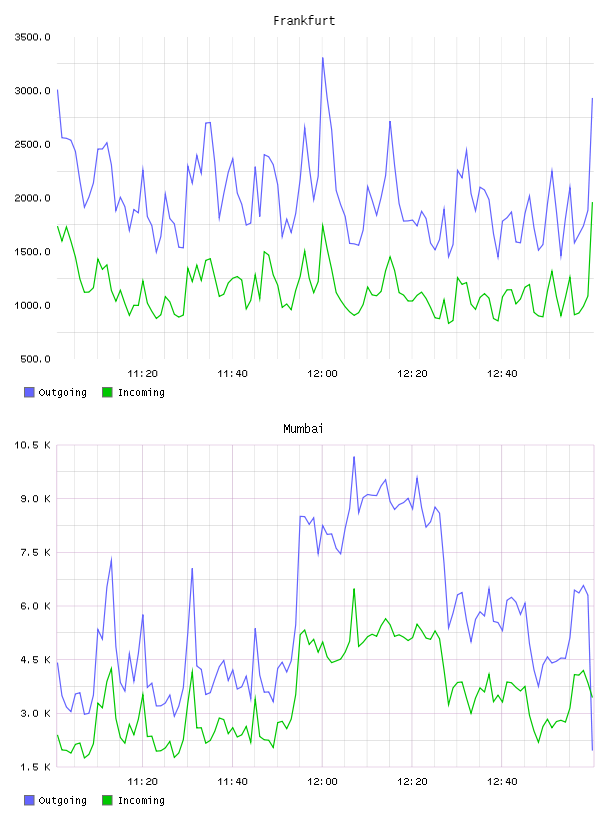Click the 2000.0 axis value in Frankfurt chart

(x=32, y=198)
